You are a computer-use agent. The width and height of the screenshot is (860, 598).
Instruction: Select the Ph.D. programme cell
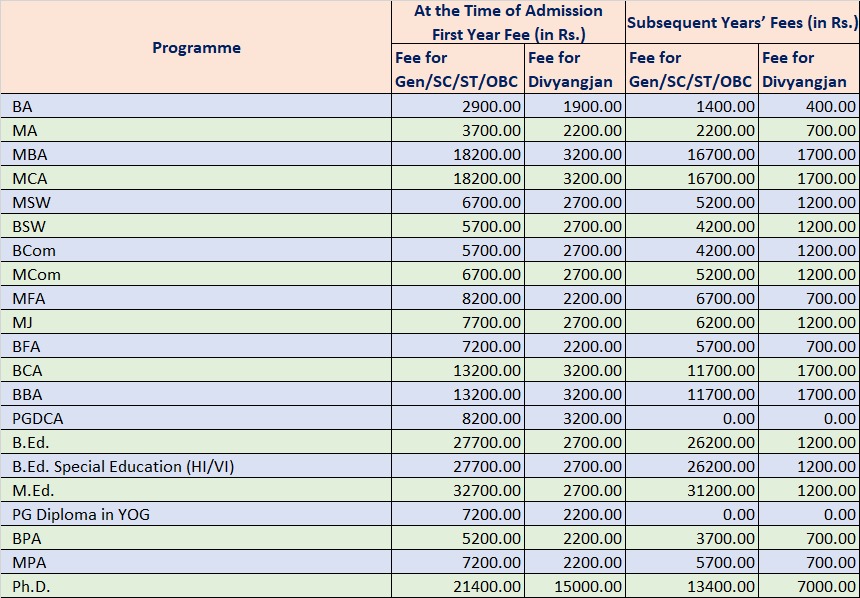(x=196, y=586)
